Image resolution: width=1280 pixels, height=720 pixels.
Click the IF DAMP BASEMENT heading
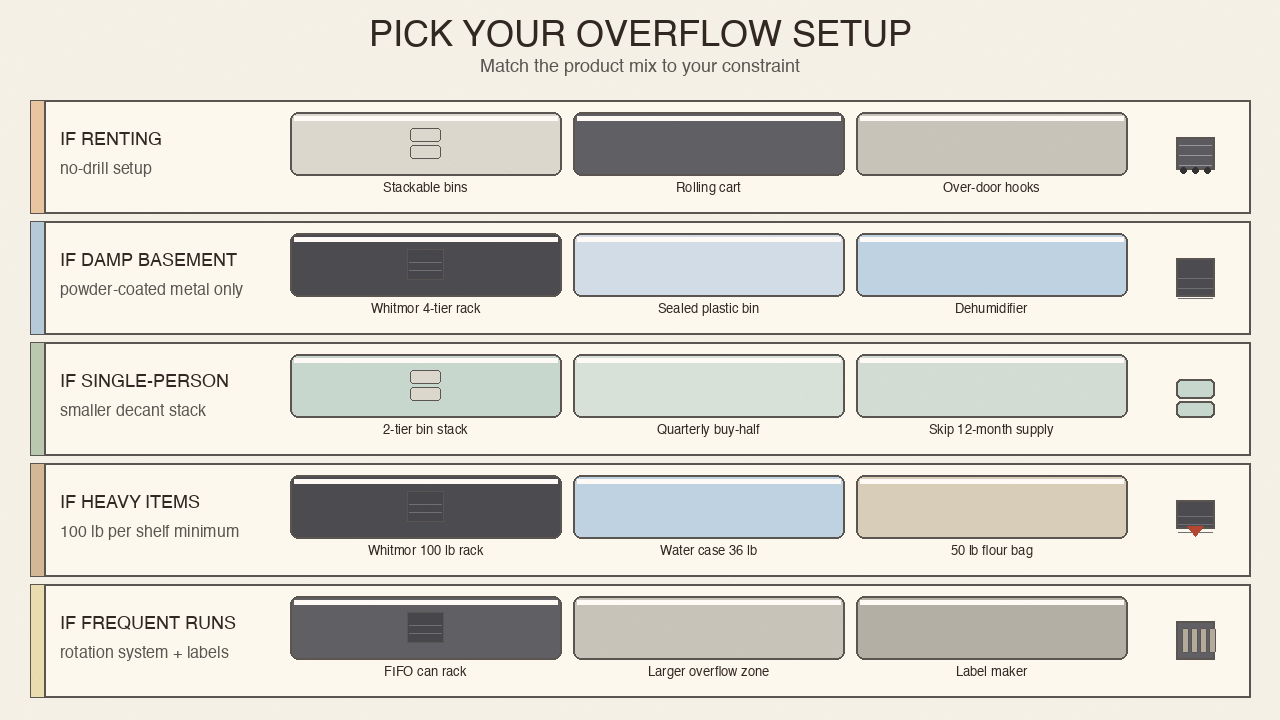coord(148,260)
